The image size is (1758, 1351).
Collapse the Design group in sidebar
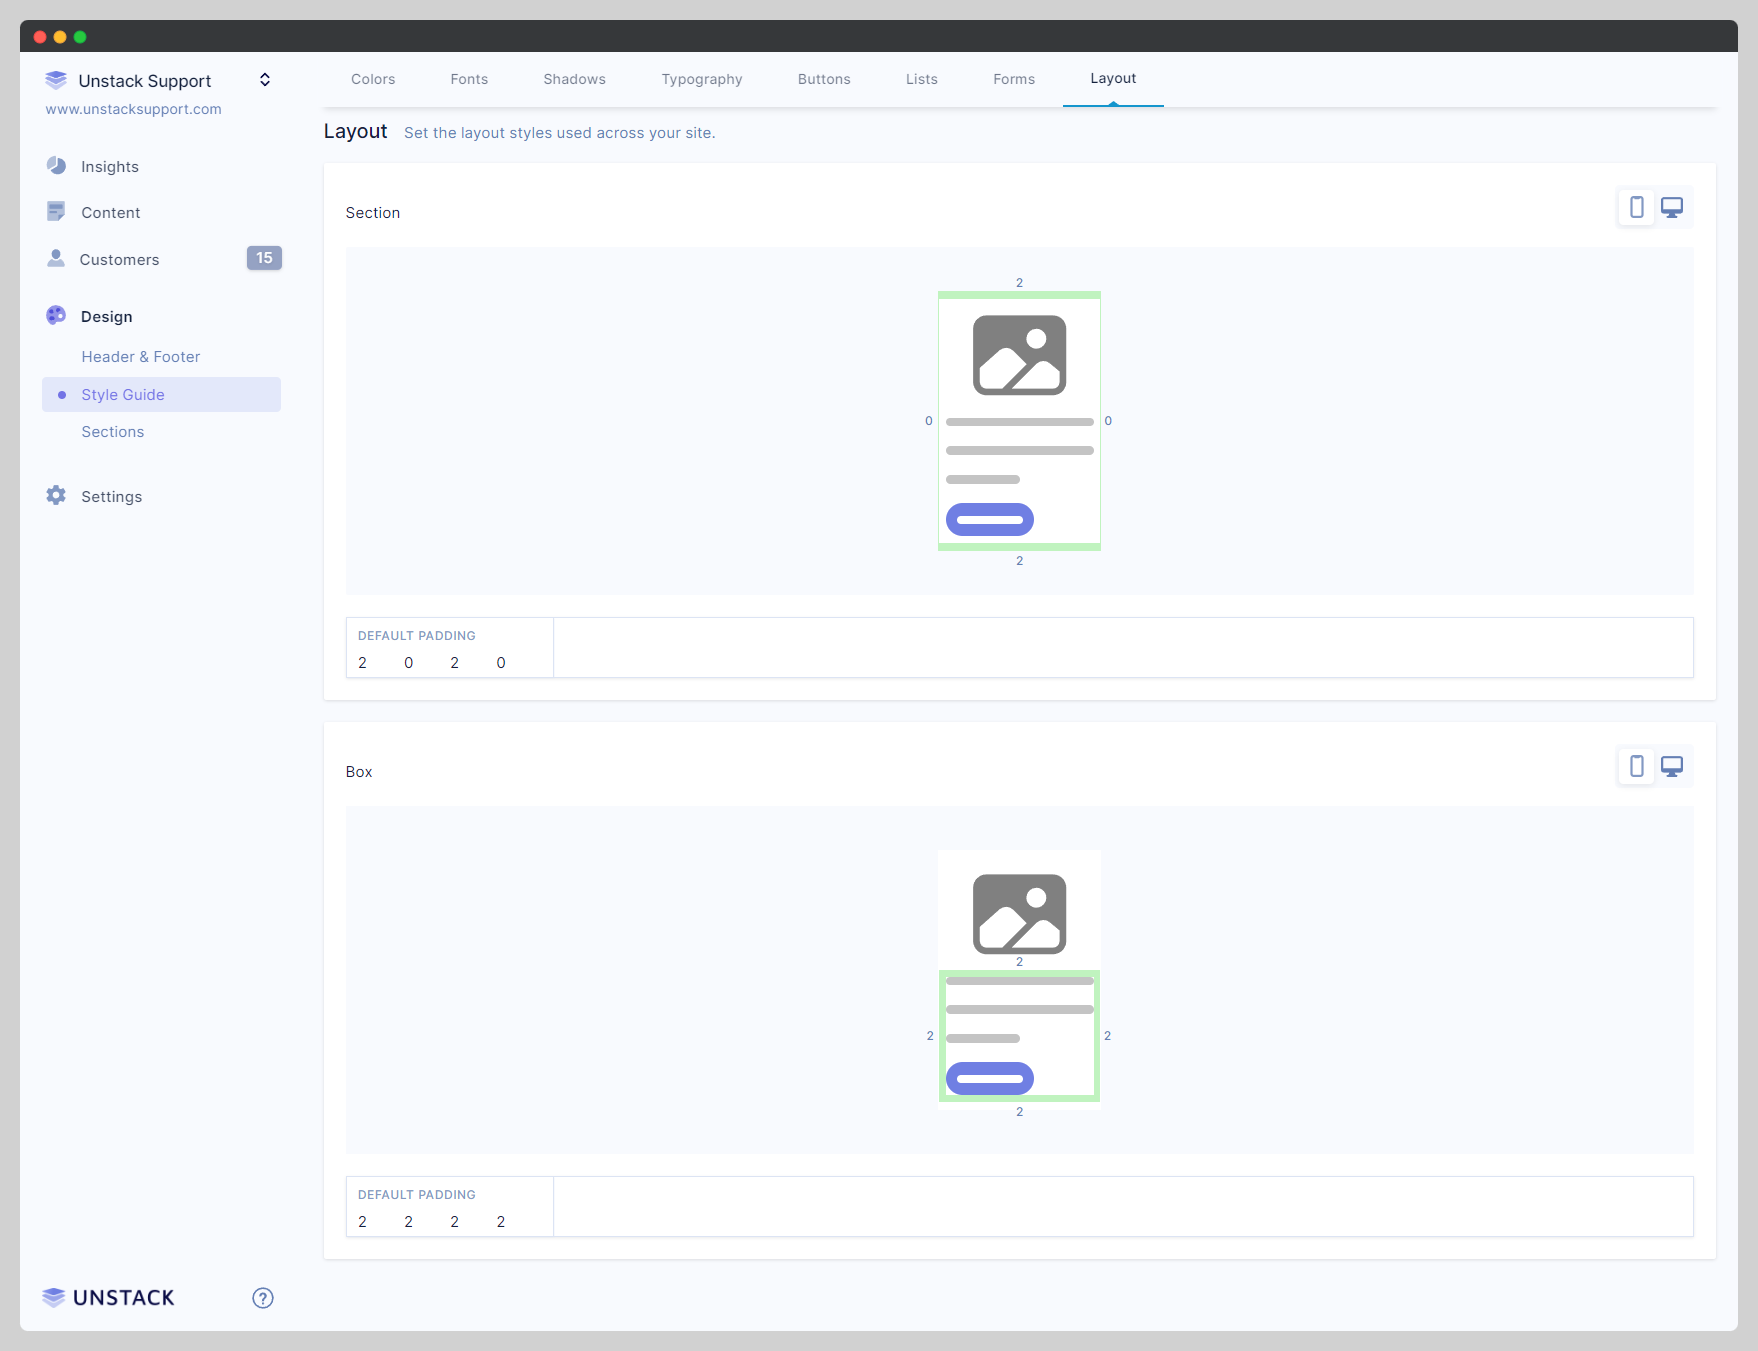click(106, 316)
